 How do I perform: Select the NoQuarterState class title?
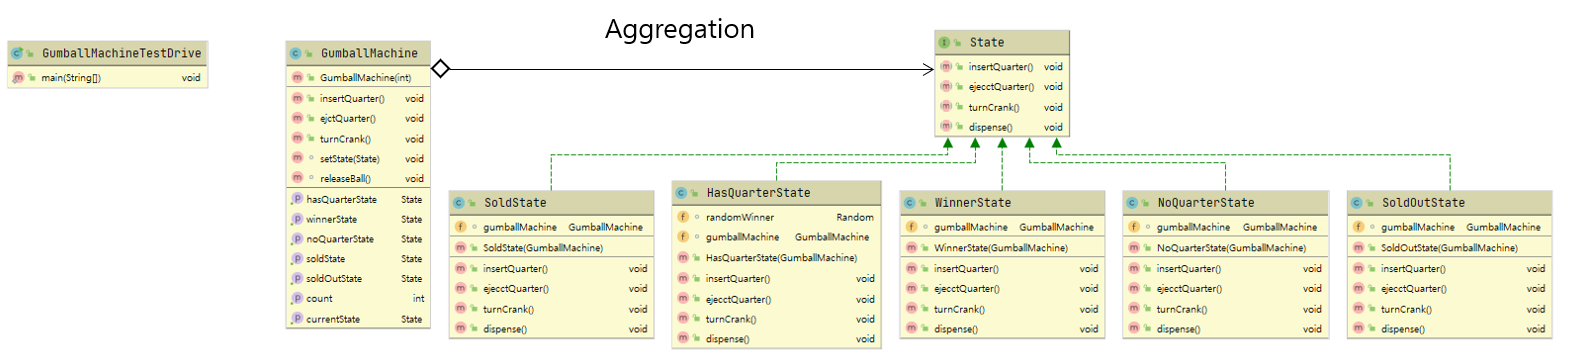[x=1205, y=202]
